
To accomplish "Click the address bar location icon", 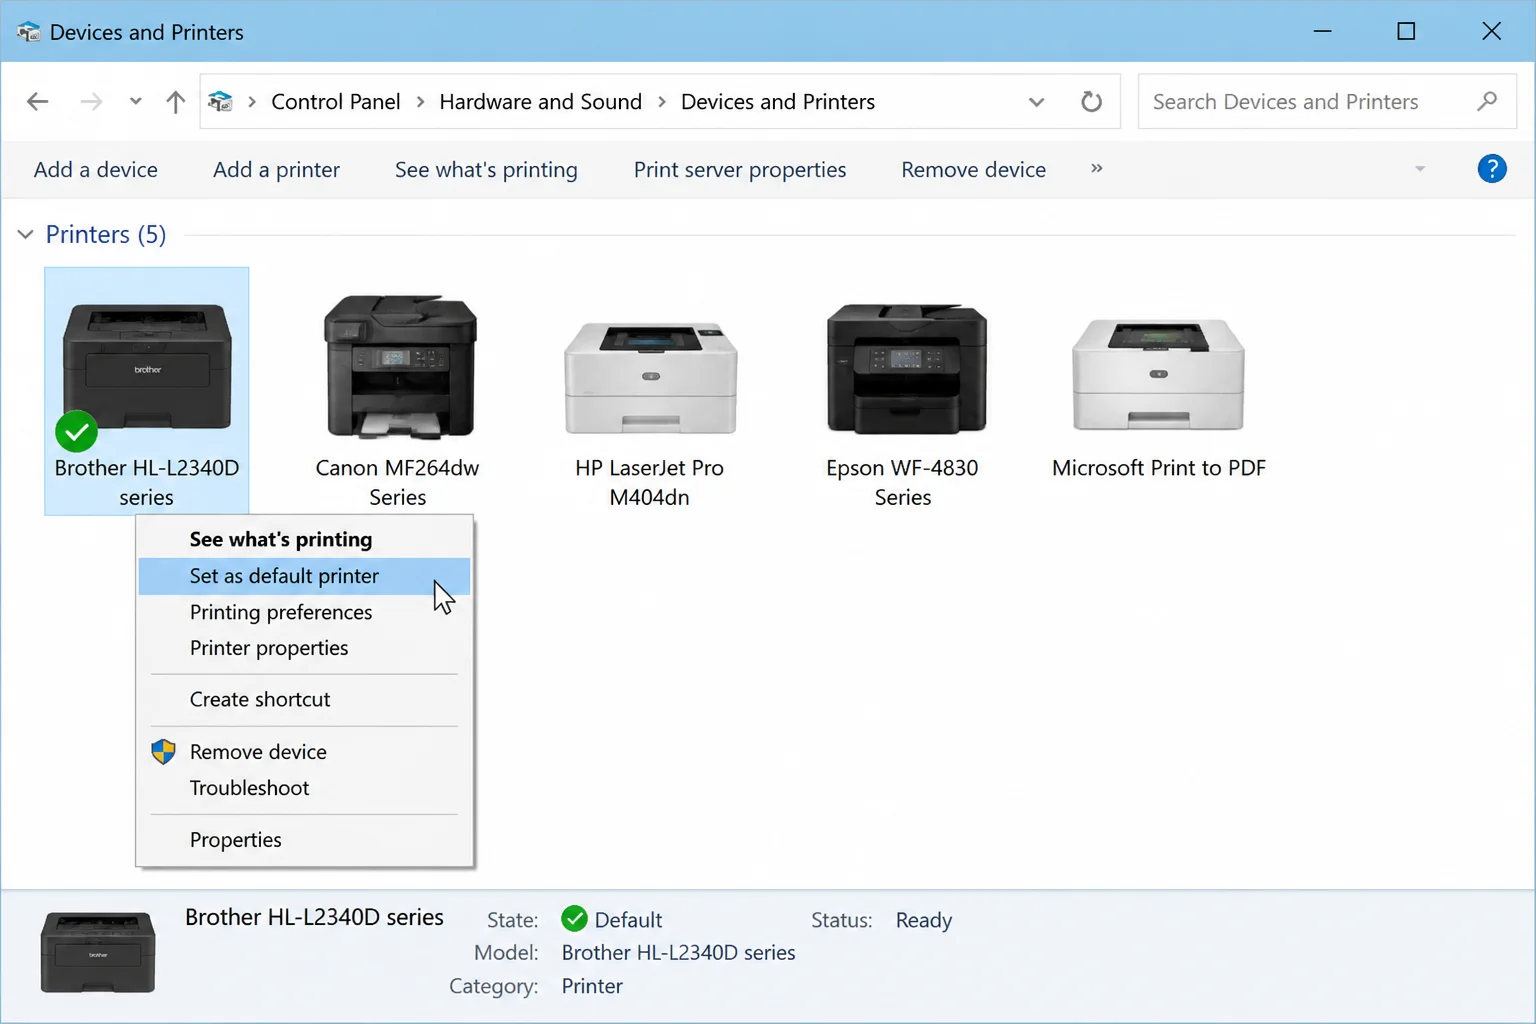I will [220, 101].
